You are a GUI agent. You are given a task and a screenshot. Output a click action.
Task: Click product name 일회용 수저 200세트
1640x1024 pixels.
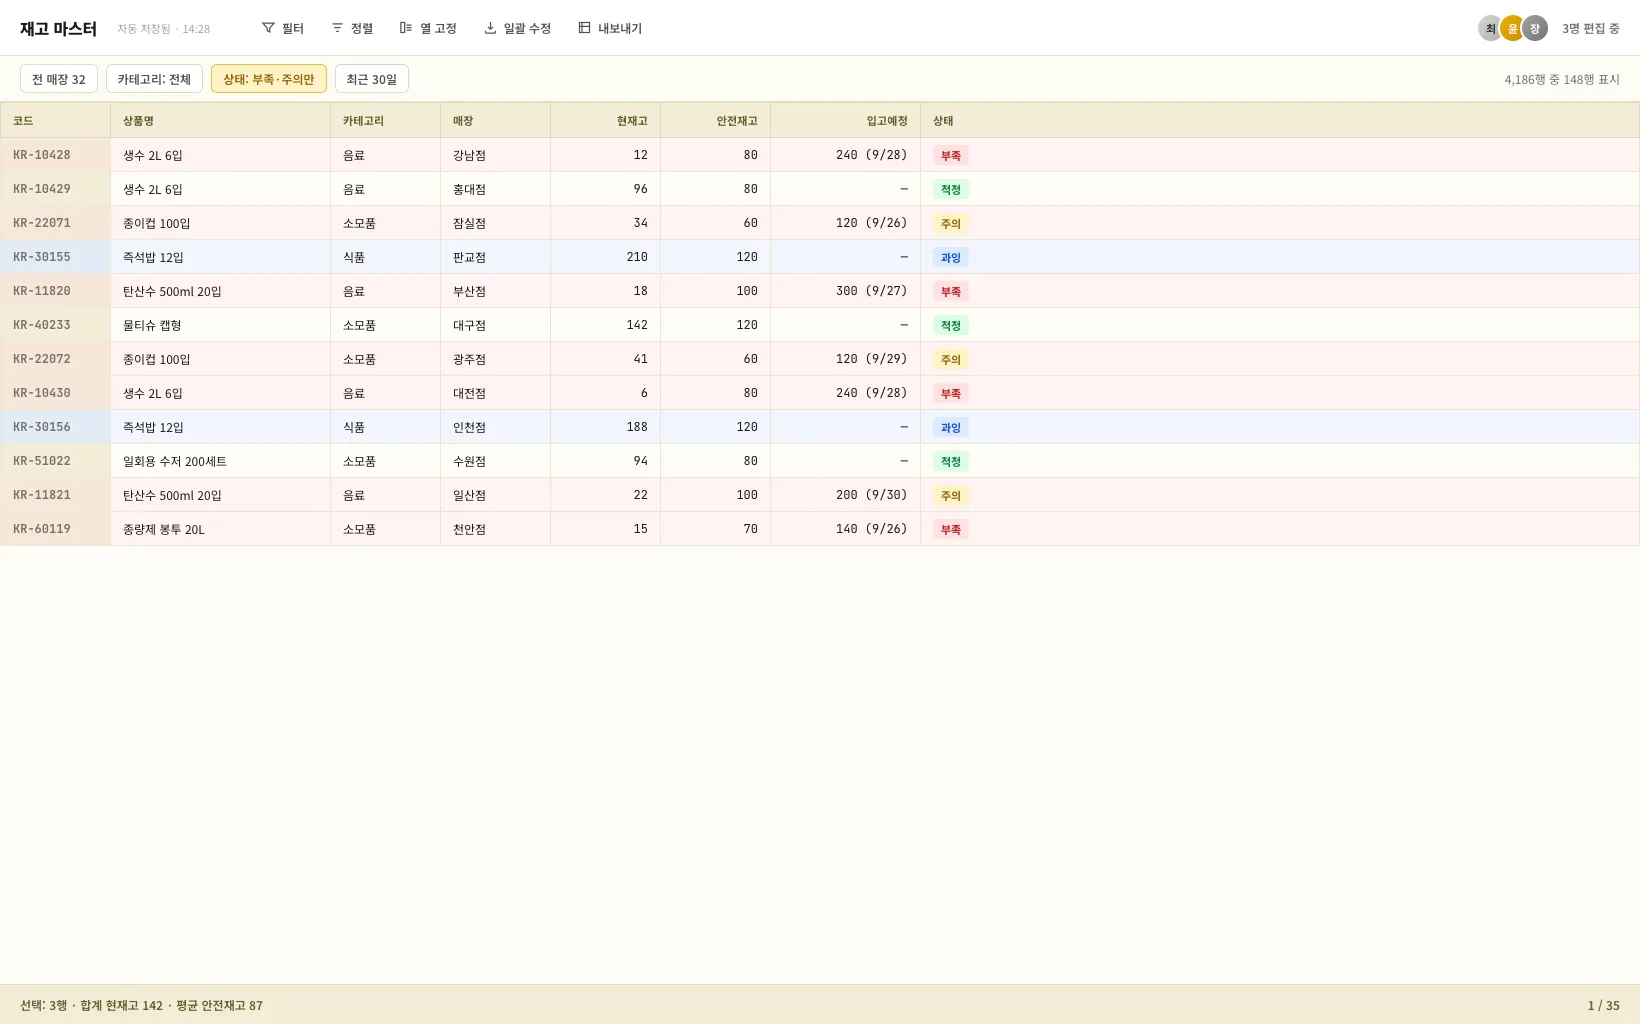point(175,461)
